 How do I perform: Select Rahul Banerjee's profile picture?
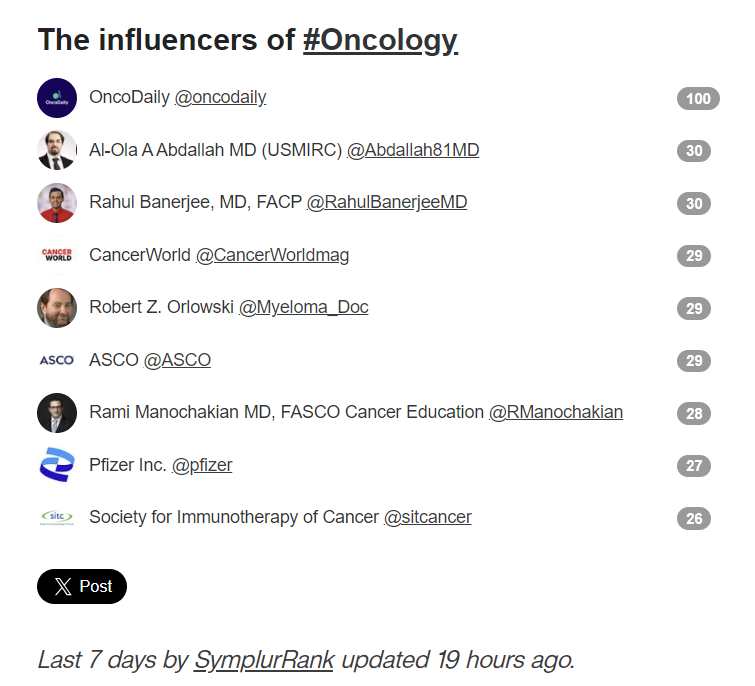pos(57,203)
